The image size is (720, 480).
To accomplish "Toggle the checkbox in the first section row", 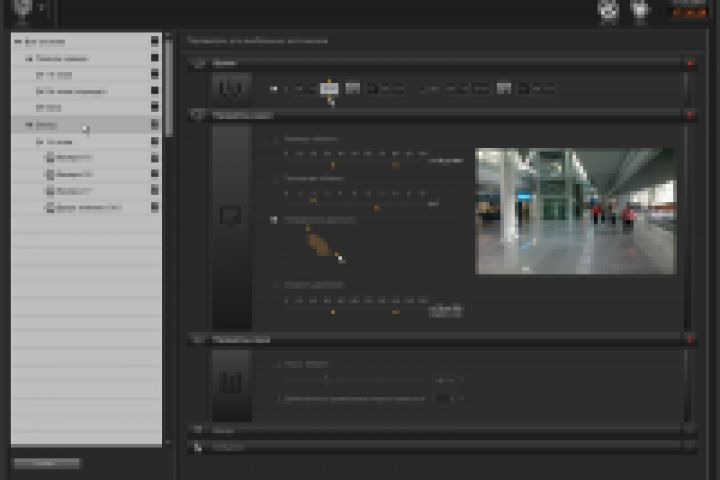I will 274,89.
